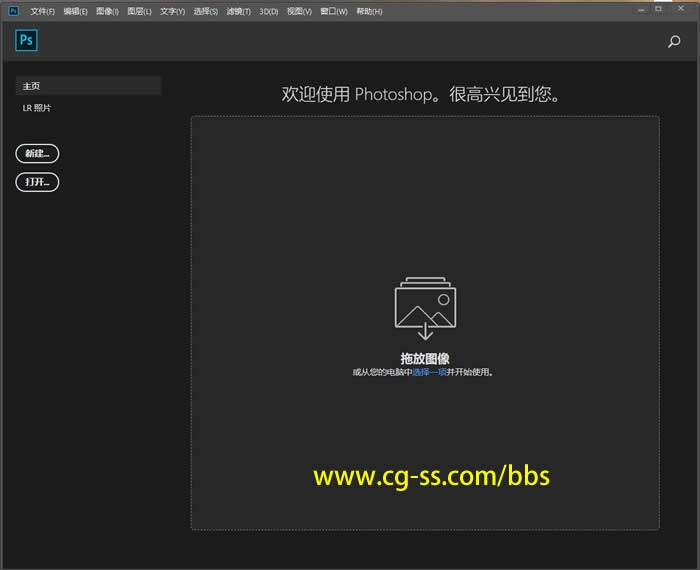Click the search magnifier icon
This screenshot has width=700, height=570.
tap(674, 42)
